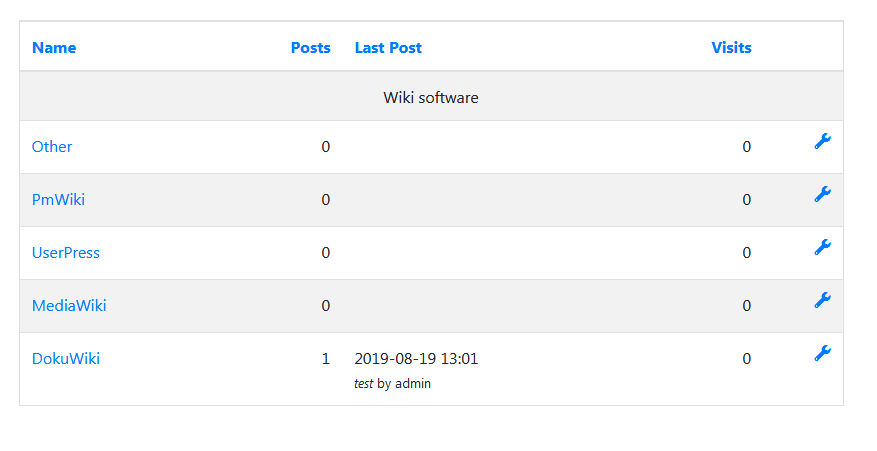Sort by the Posts column header

pyautogui.click(x=310, y=48)
